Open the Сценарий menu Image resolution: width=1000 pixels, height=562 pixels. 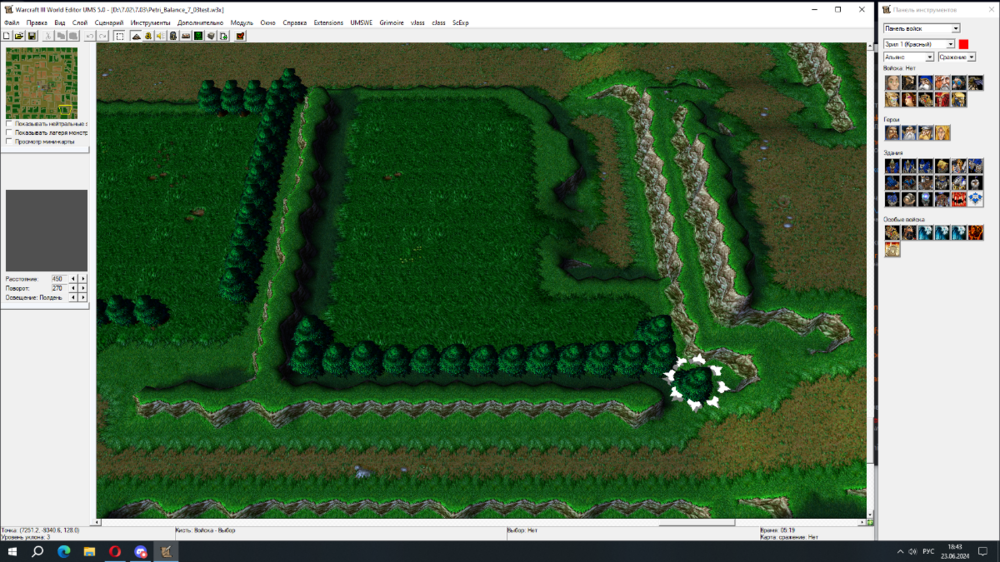[109, 22]
